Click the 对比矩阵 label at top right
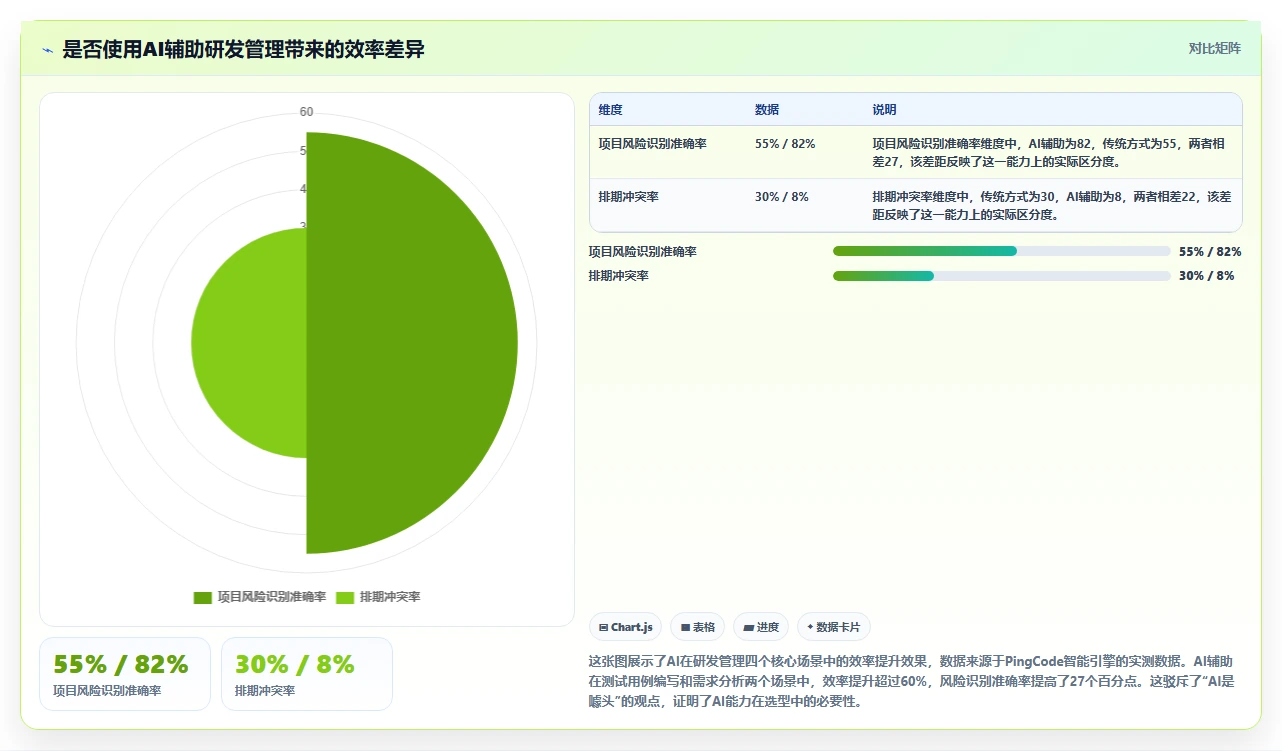 pyautogui.click(x=1214, y=48)
